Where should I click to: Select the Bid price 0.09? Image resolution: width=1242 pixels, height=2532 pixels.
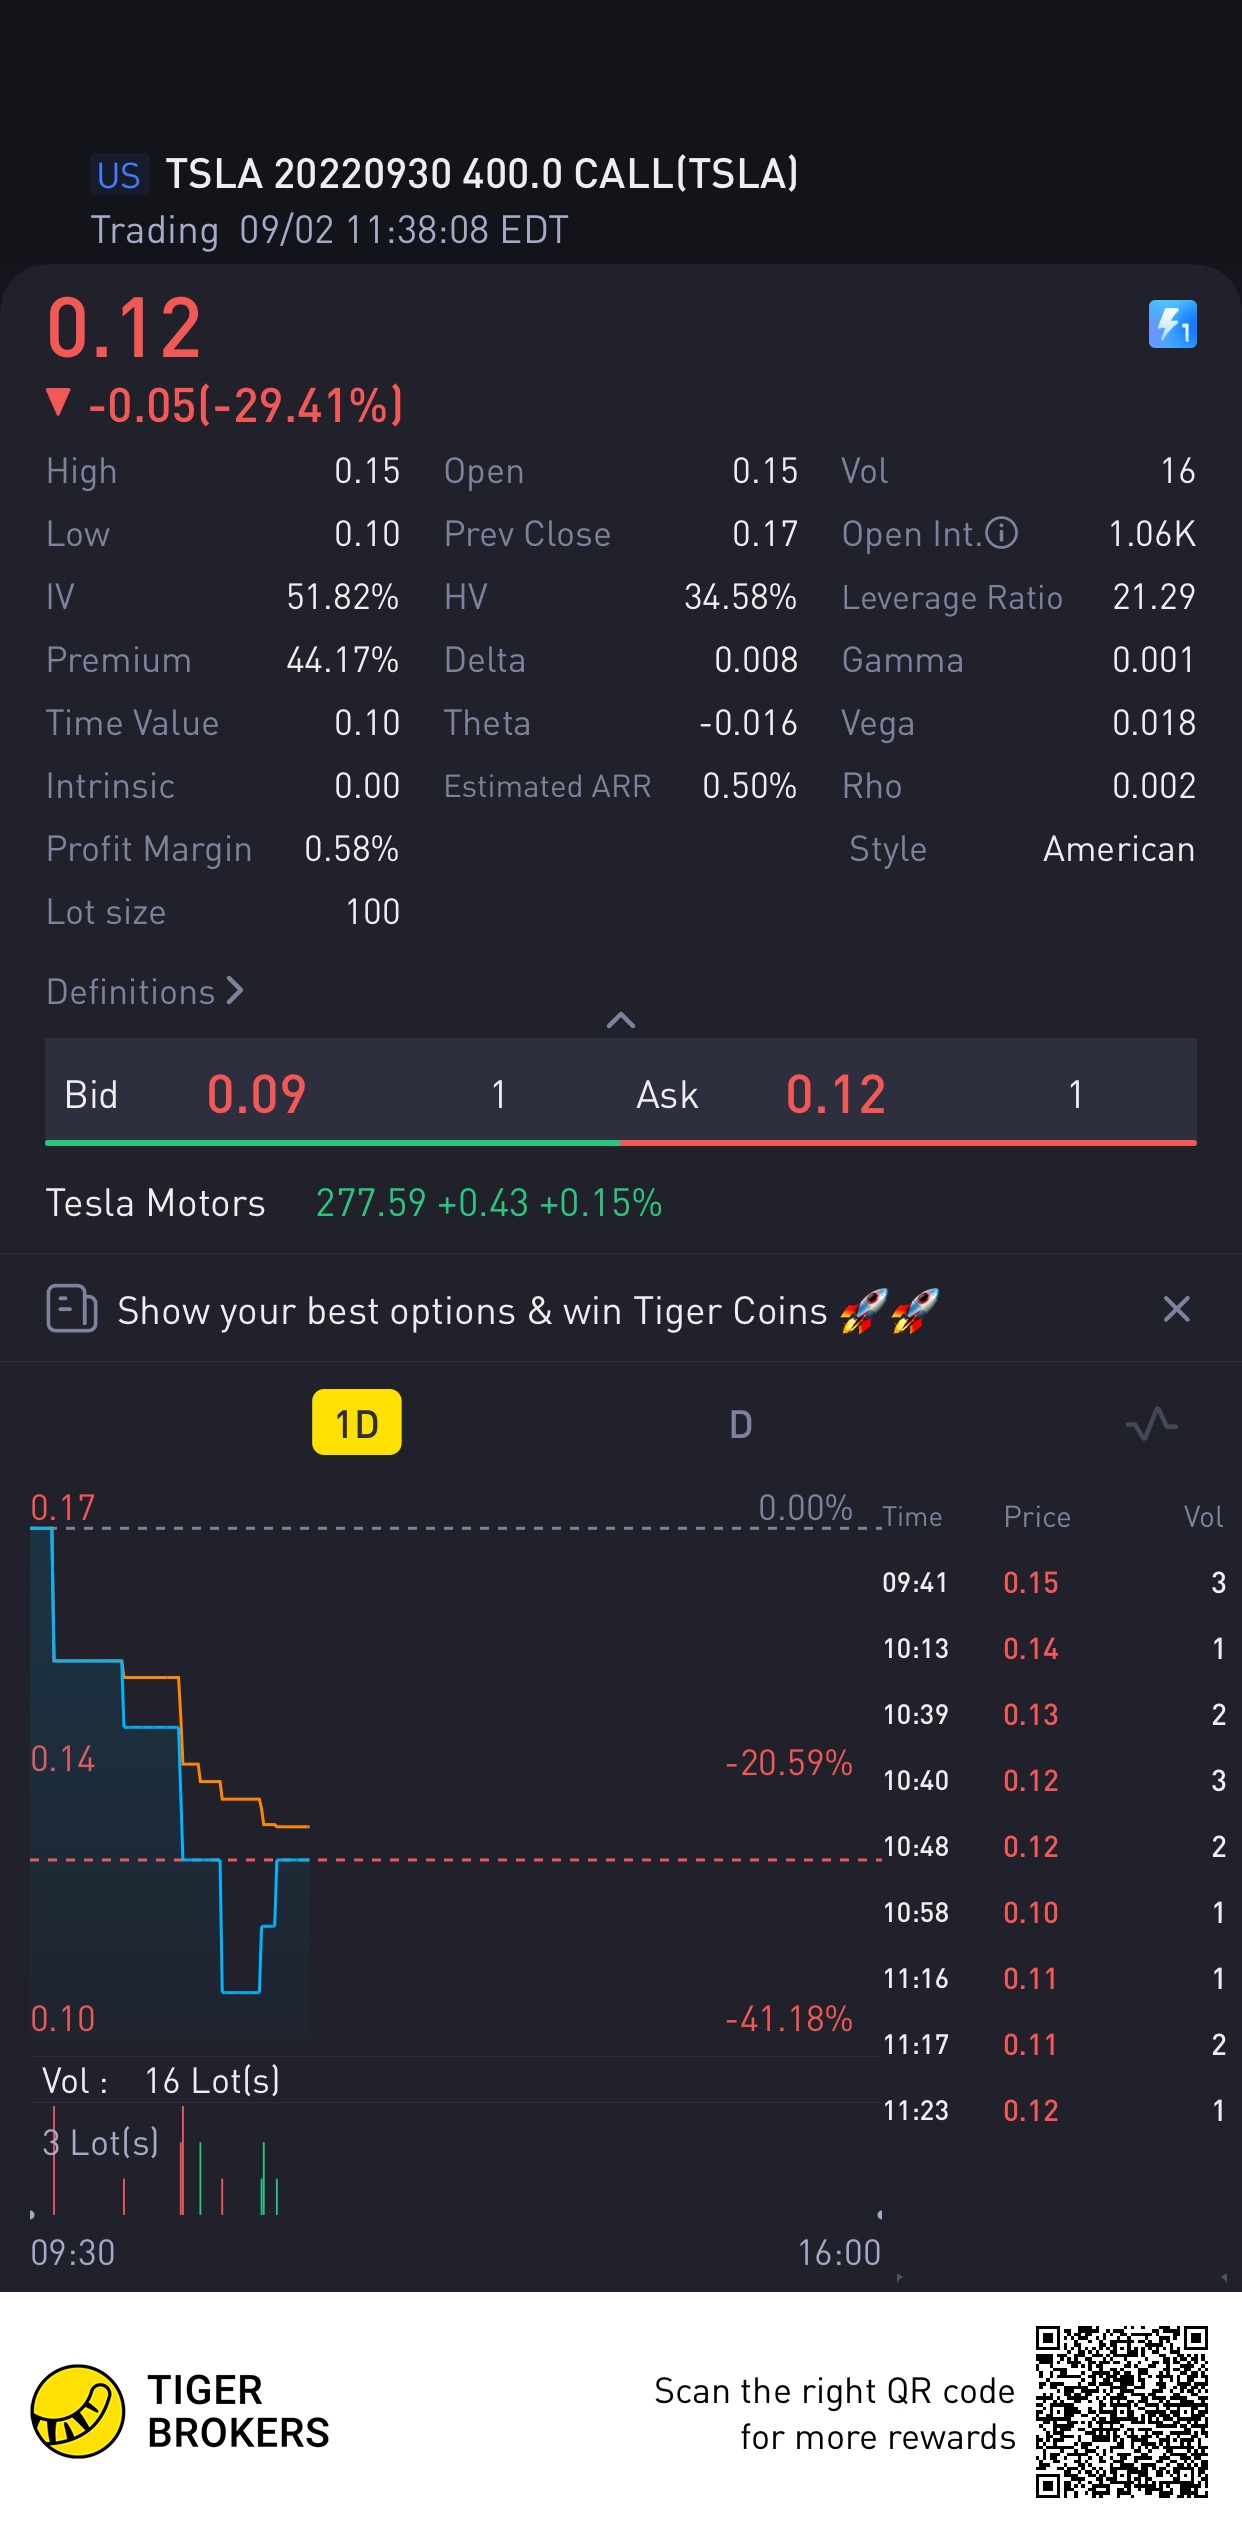[256, 1094]
